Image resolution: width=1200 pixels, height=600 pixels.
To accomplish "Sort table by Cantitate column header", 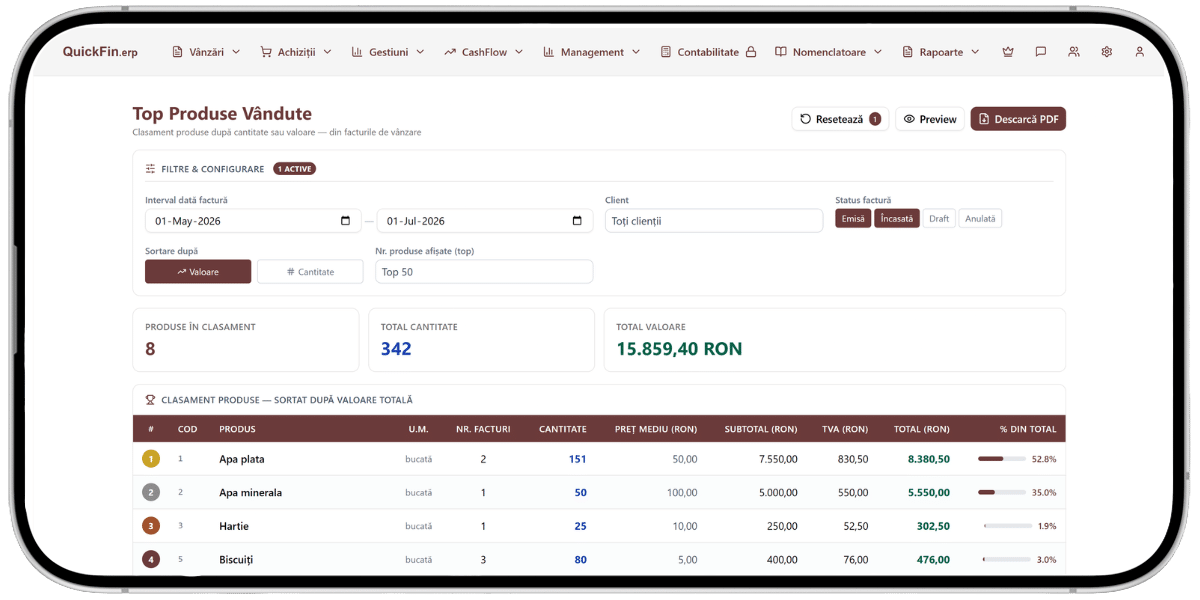I will point(562,429).
